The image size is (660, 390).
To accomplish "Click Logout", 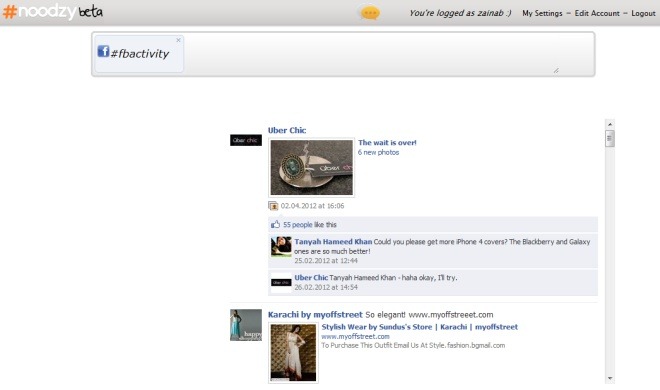I will 643,13.
